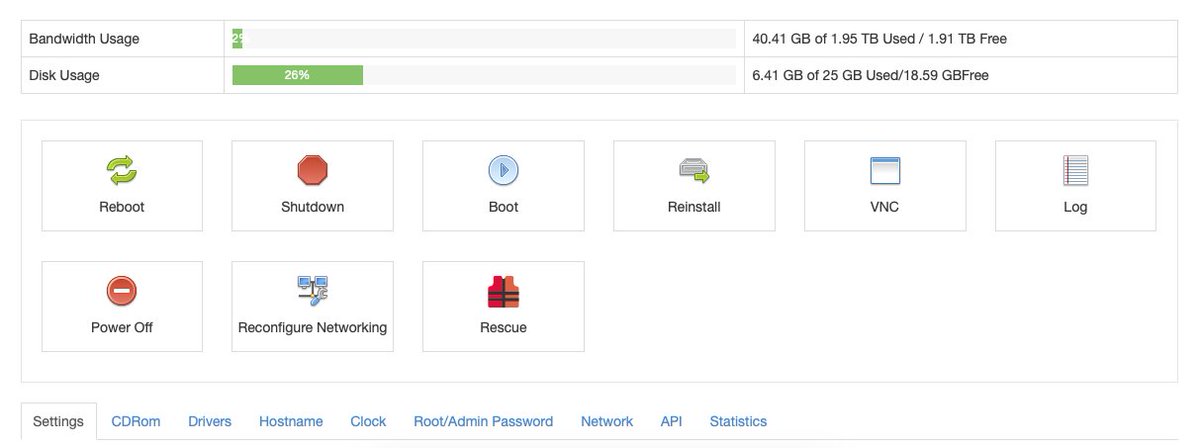1200x448 pixels.
Task: Open the Statistics tab
Action: 738,421
